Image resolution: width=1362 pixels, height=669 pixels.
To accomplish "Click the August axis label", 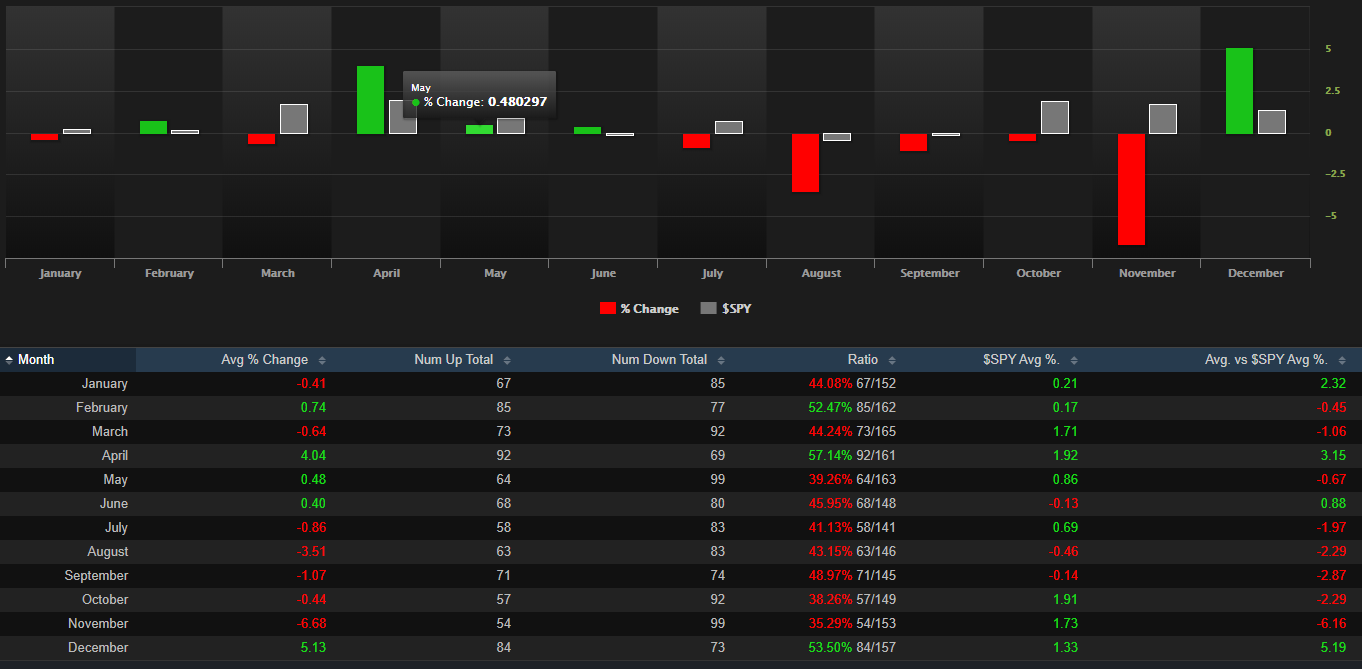I will (821, 273).
